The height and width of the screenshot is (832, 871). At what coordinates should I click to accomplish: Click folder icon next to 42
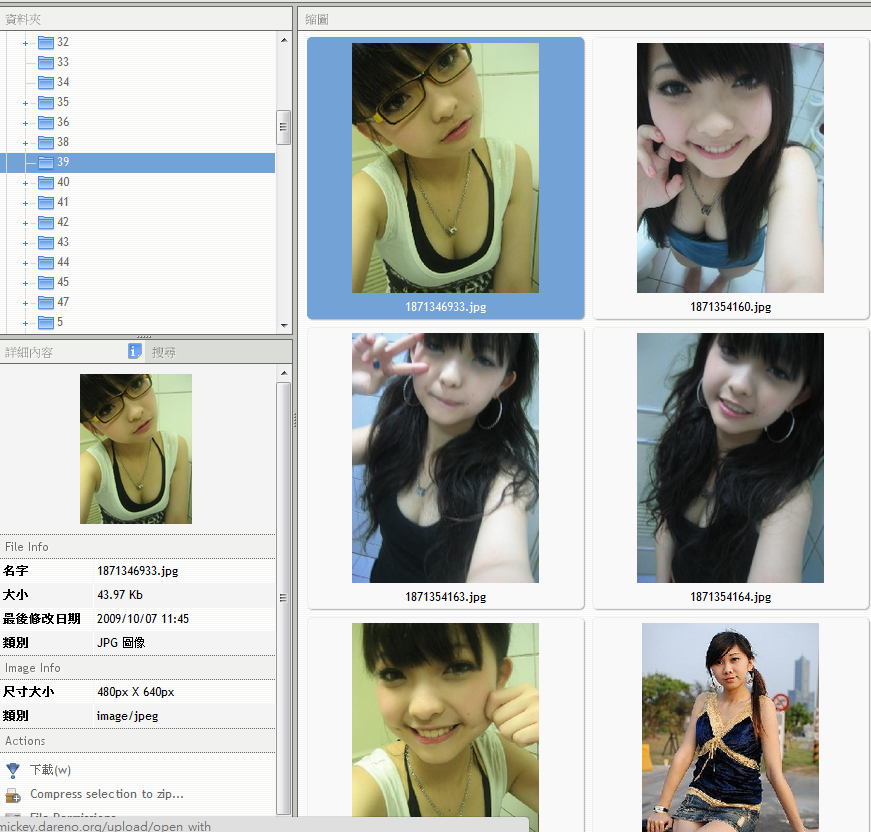point(46,222)
